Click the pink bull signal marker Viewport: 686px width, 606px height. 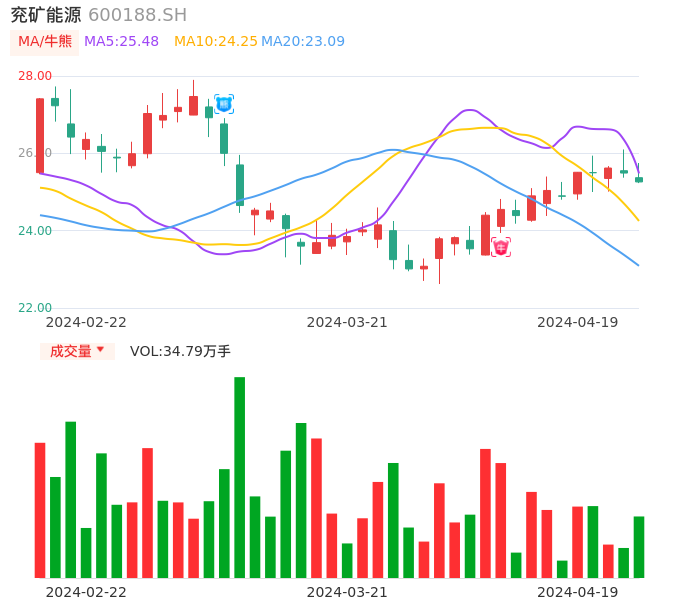[501, 247]
